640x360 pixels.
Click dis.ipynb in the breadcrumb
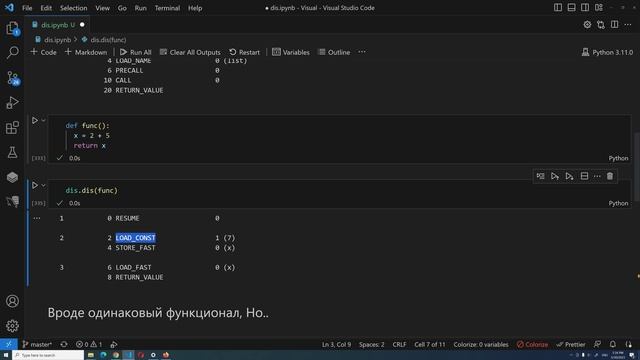[x=58, y=40]
